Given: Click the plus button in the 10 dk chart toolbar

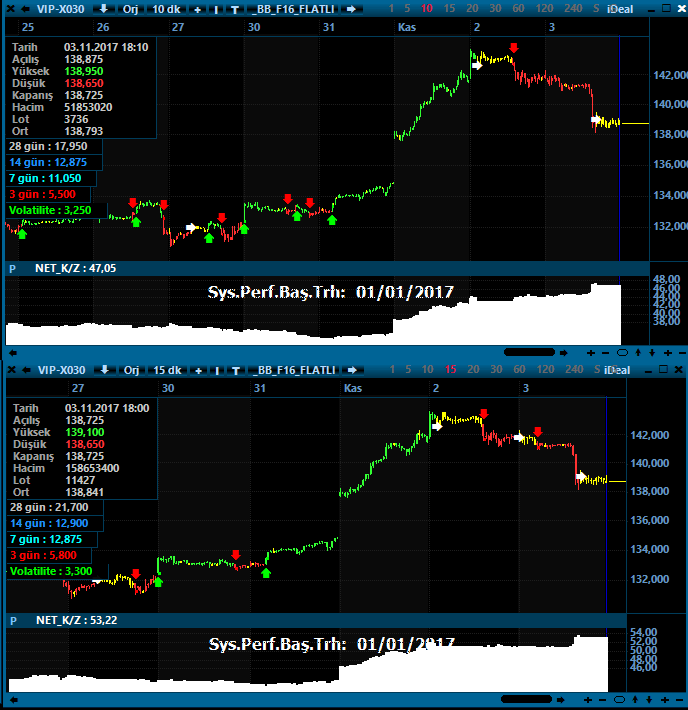Looking at the screenshot, I should [197, 9].
